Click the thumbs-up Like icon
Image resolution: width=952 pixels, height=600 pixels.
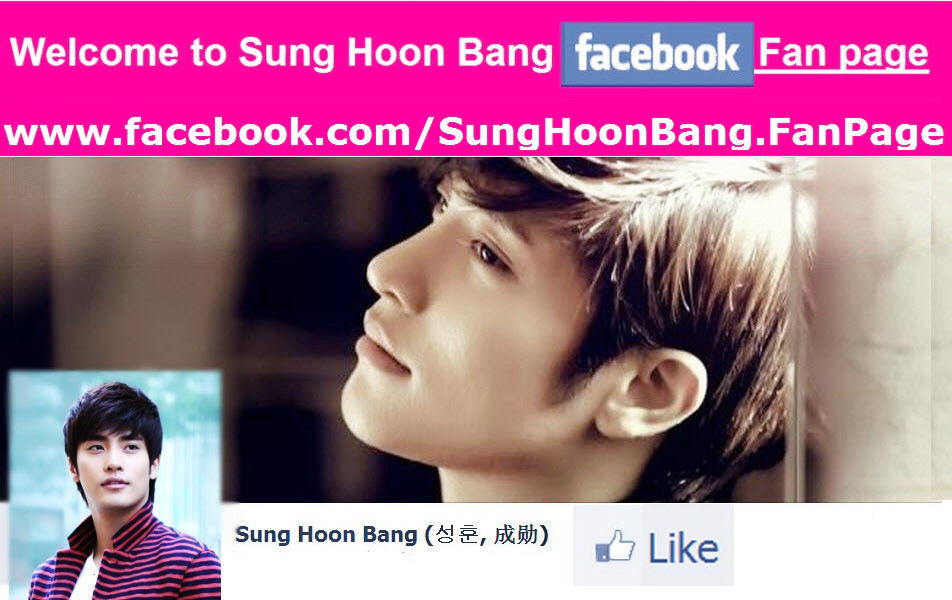tap(615, 545)
